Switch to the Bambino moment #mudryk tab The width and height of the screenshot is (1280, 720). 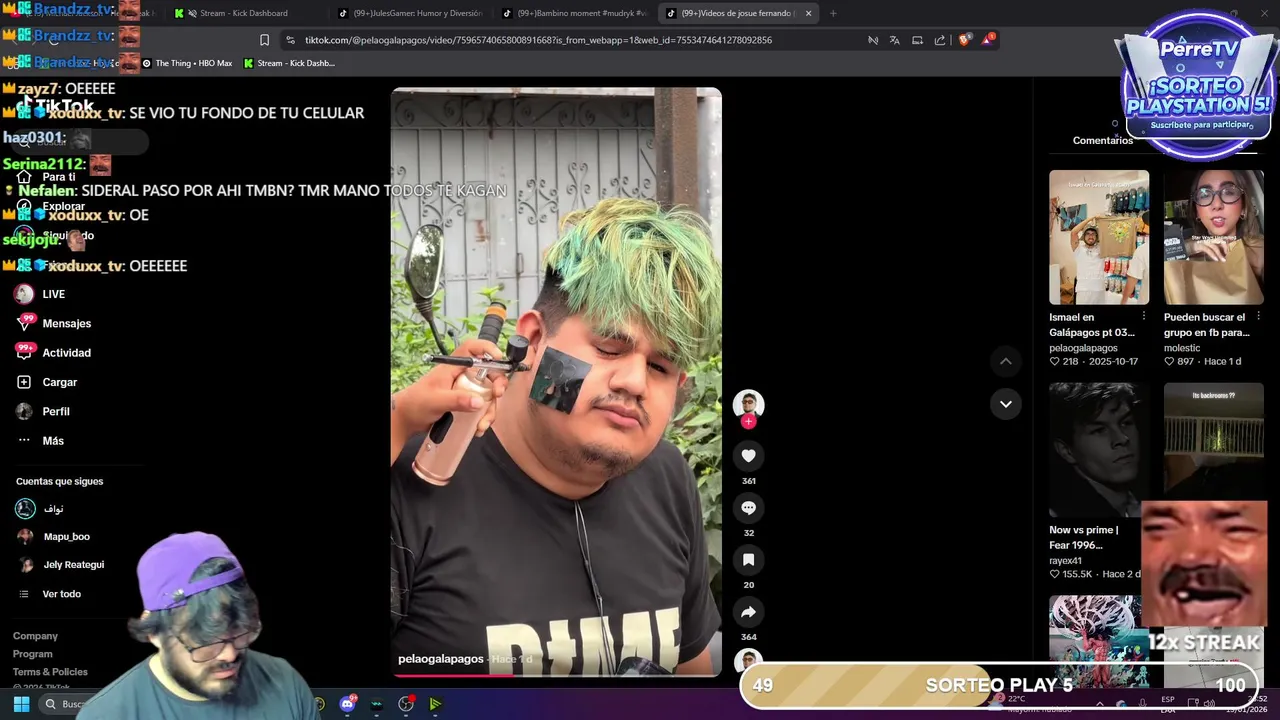(x=574, y=13)
